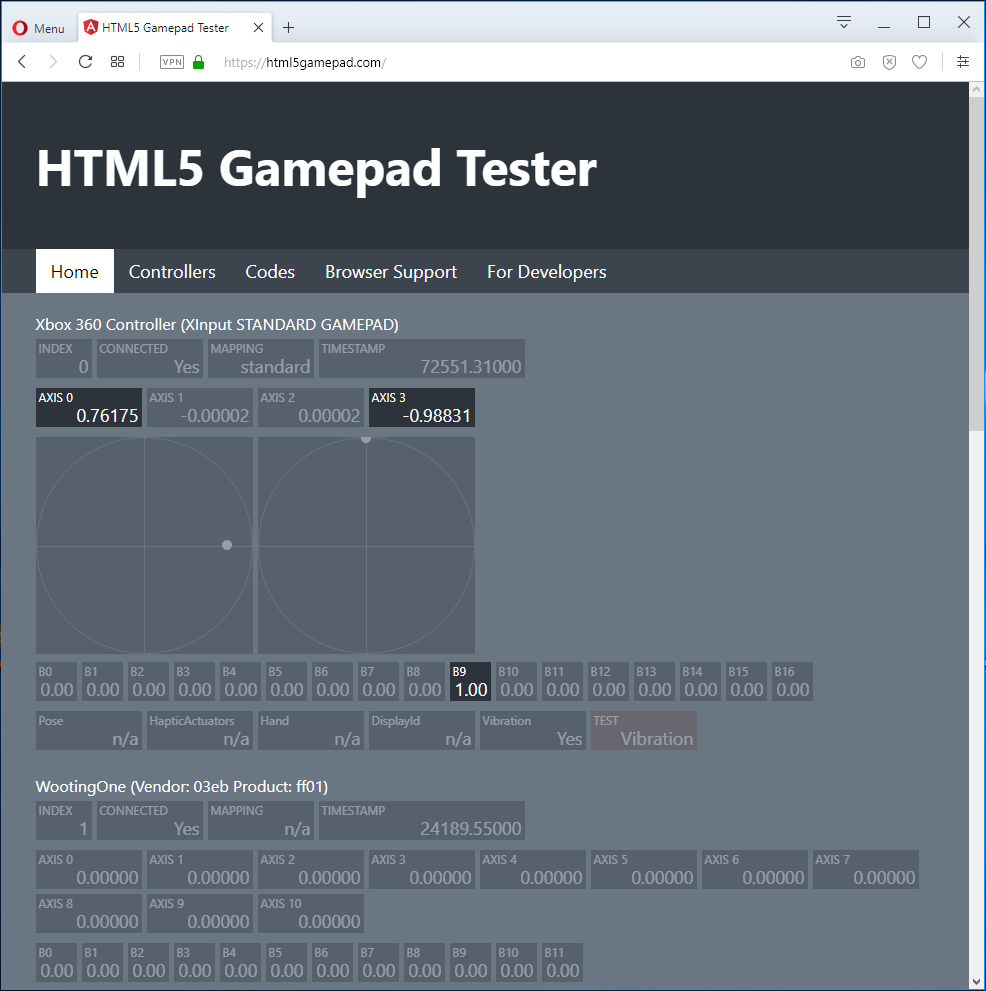Click the left analog stick position dot
Image resolution: width=986 pixels, height=991 pixels.
coord(227,545)
